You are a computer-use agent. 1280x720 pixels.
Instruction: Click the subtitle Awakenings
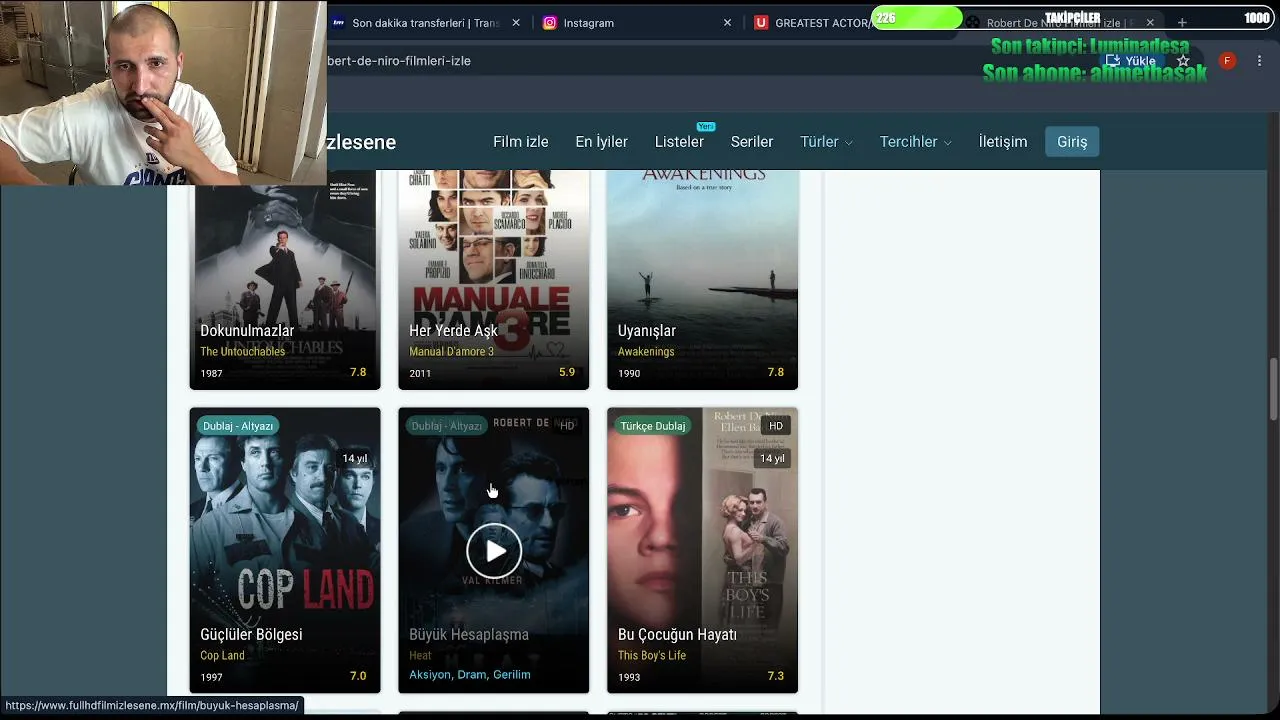646,352
